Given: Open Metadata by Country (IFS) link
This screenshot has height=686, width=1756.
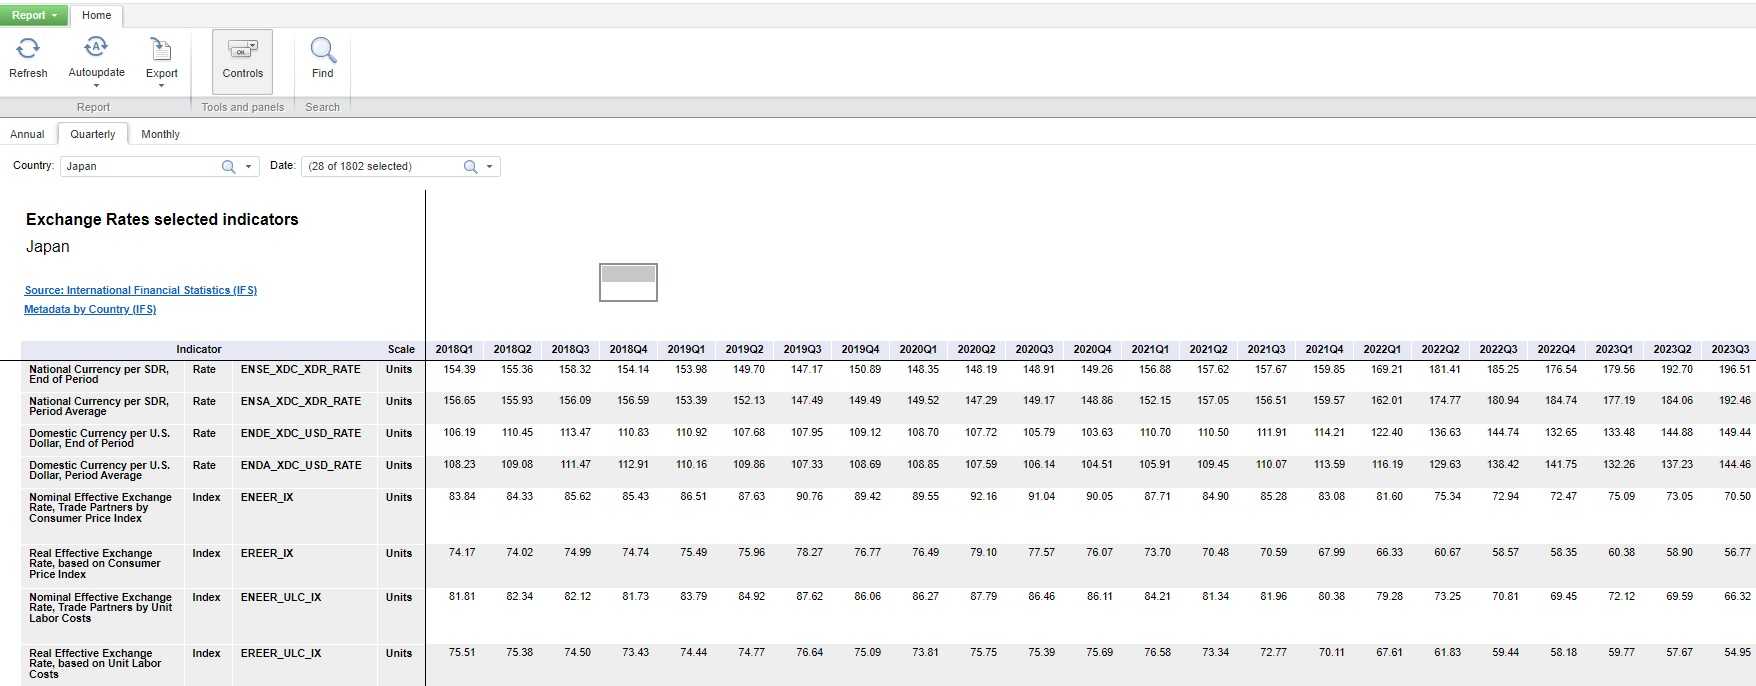Looking at the screenshot, I should click(x=90, y=309).
